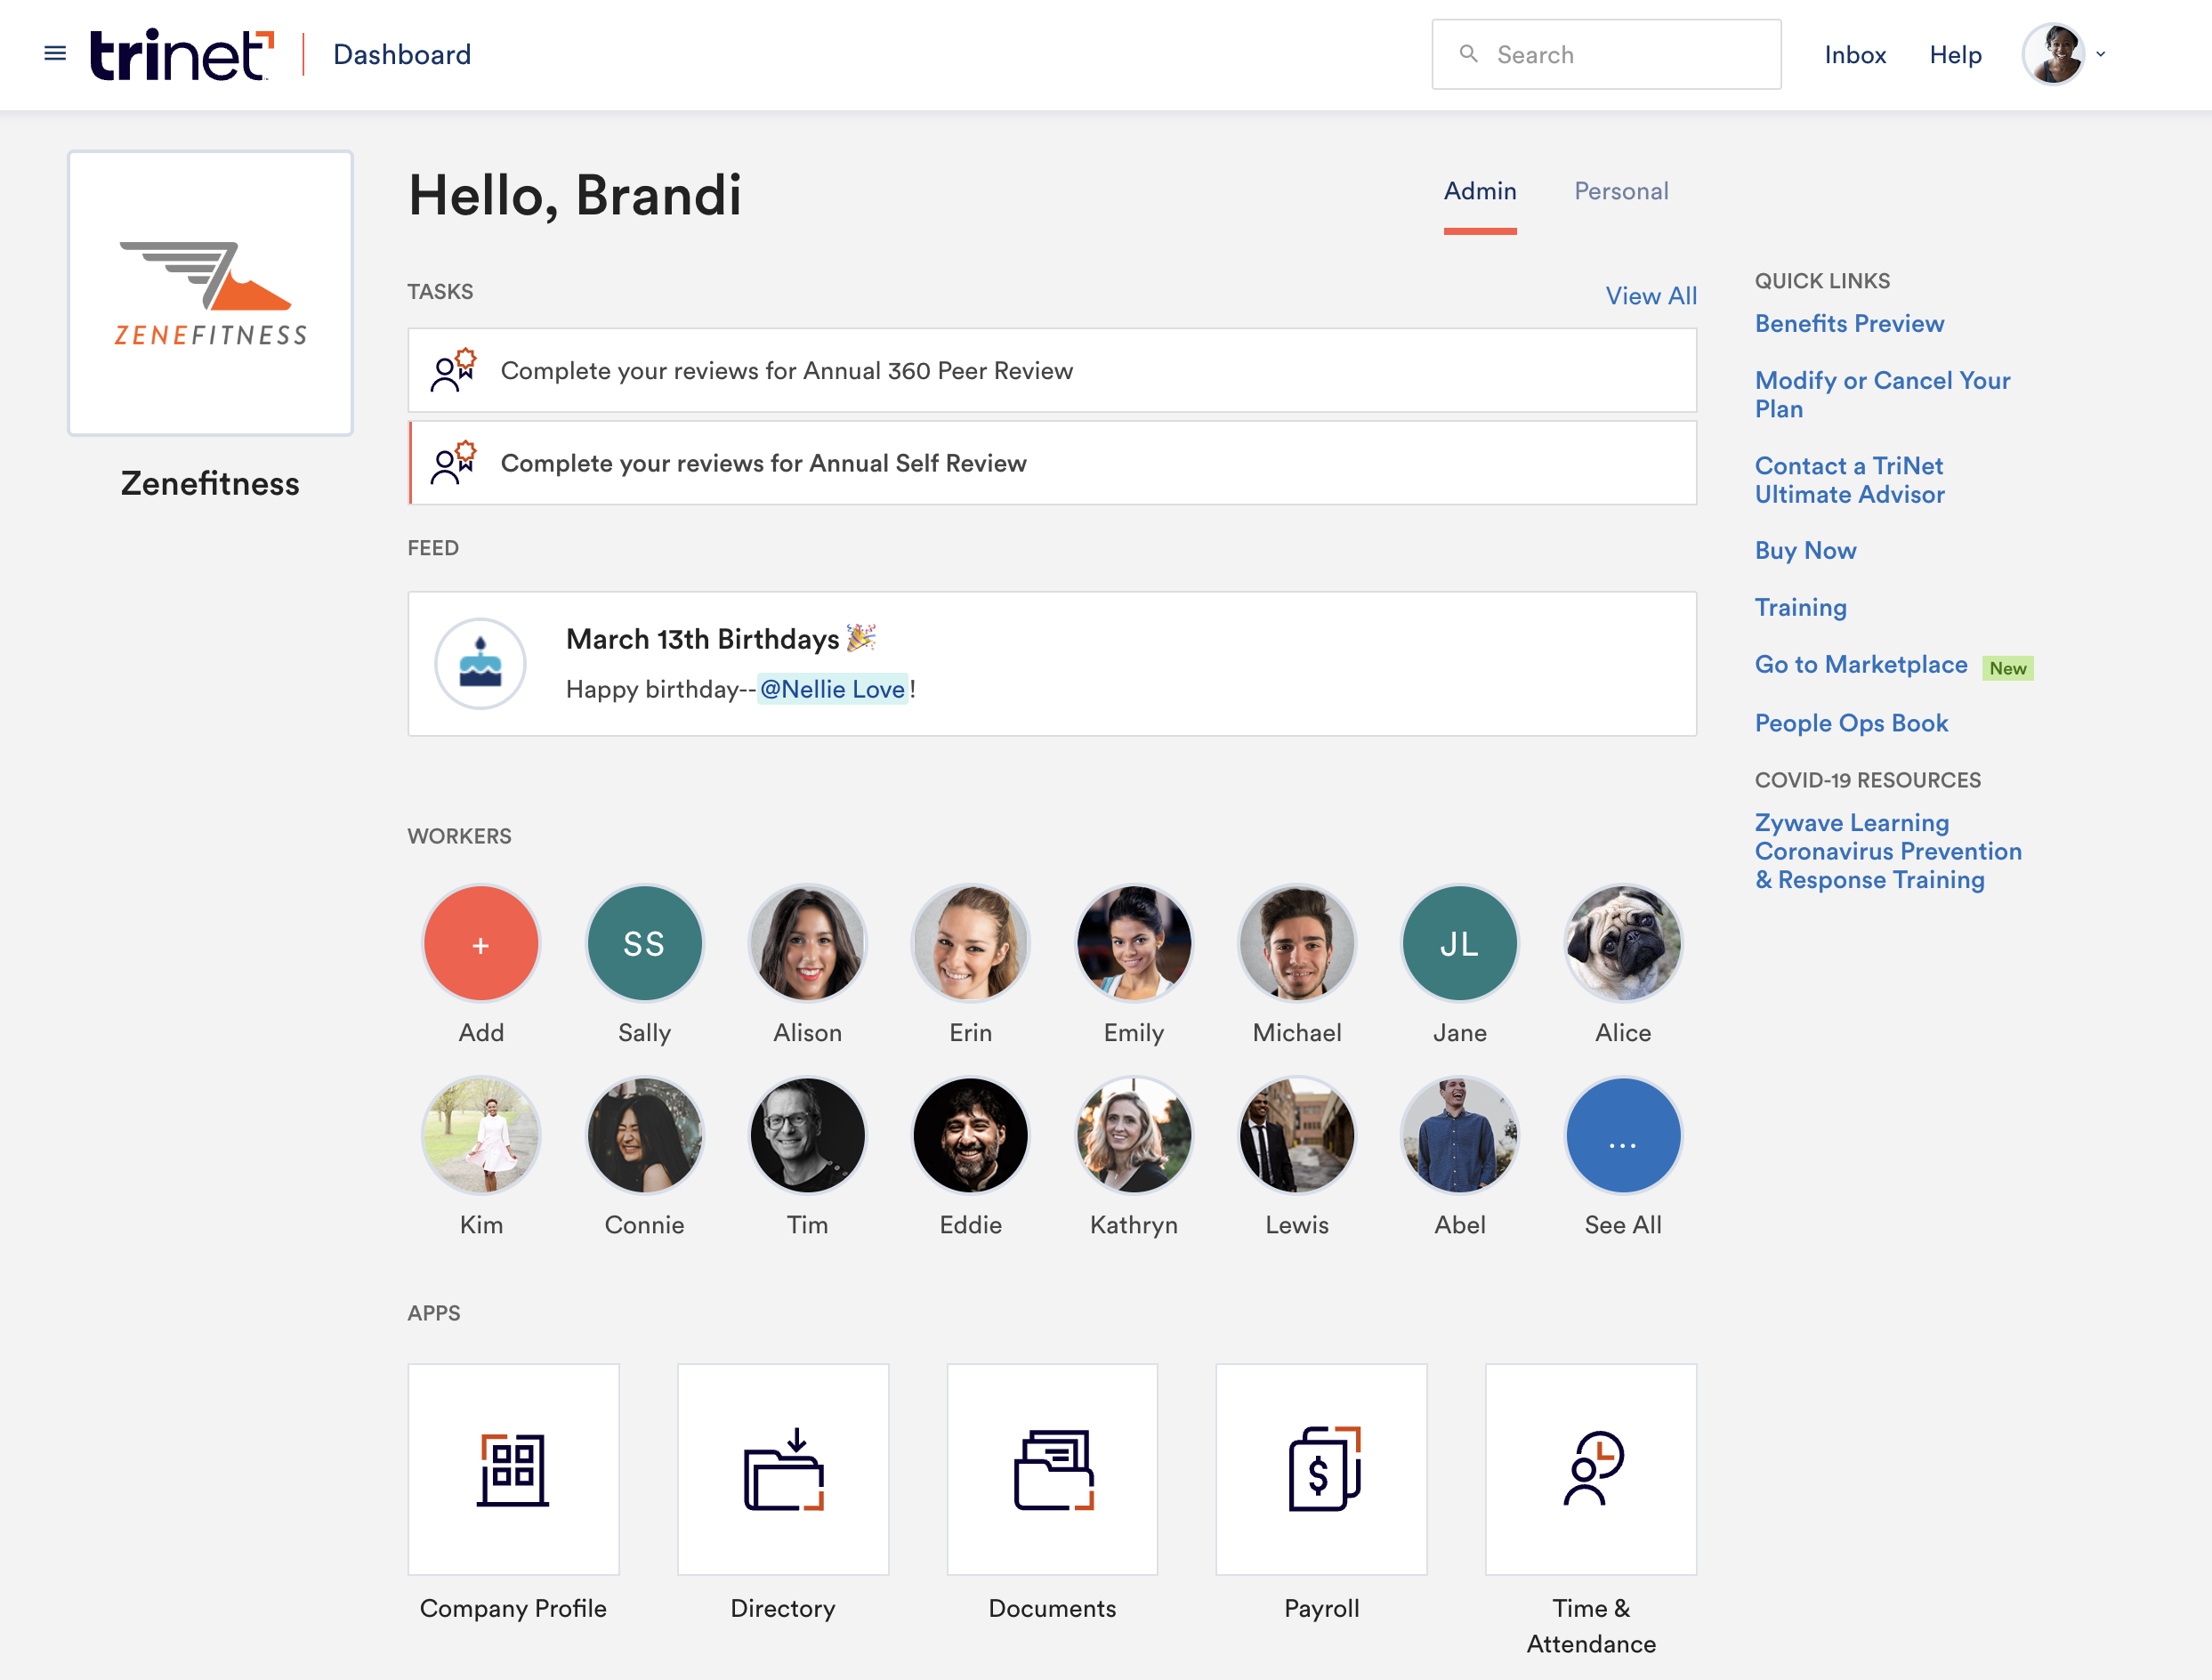The height and width of the screenshot is (1680, 2212).
Task: Click the red Add worker plus icon
Action: point(481,944)
